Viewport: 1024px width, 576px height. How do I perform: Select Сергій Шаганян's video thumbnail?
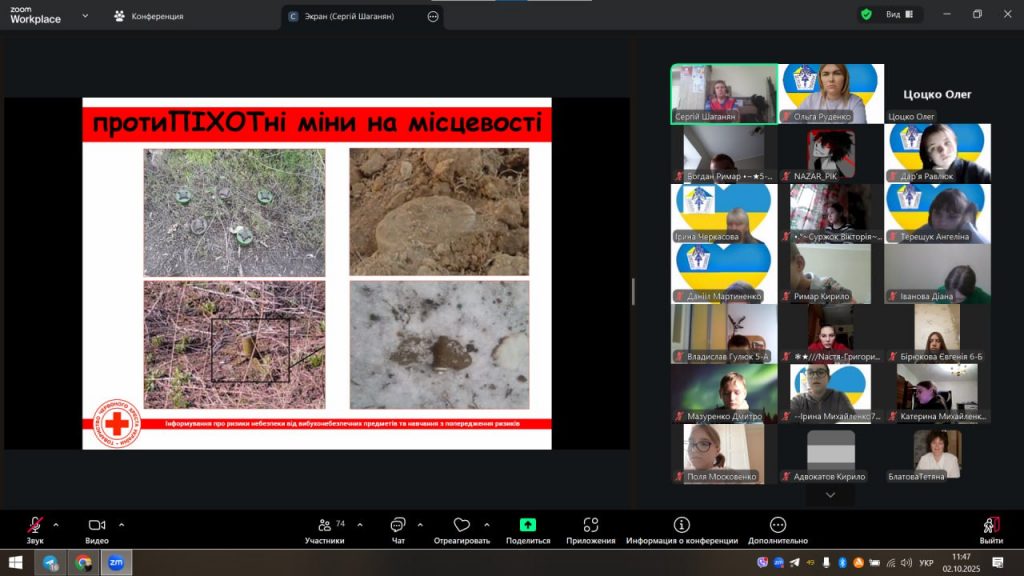click(x=724, y=94)
